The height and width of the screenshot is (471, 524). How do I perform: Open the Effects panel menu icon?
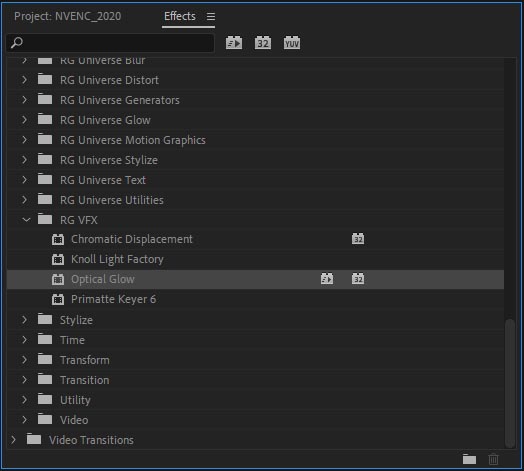[x=211, y=16]
